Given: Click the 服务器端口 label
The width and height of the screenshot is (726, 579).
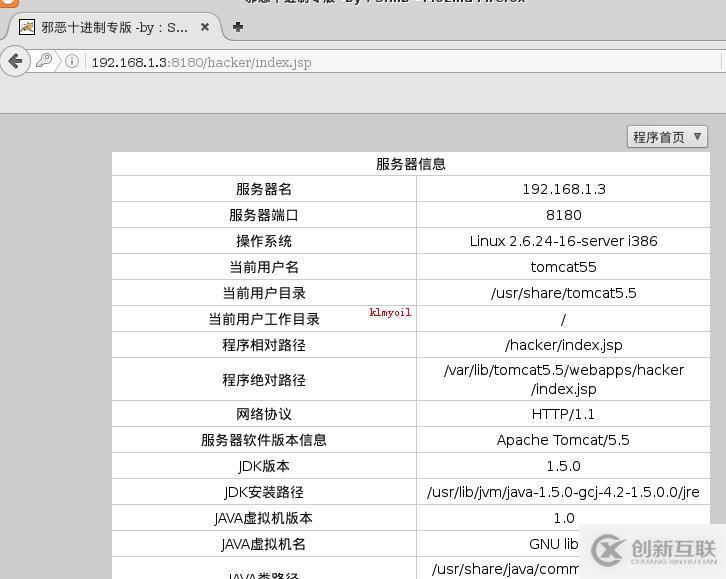Looking at the screenshot, I should tap(264, 215).
